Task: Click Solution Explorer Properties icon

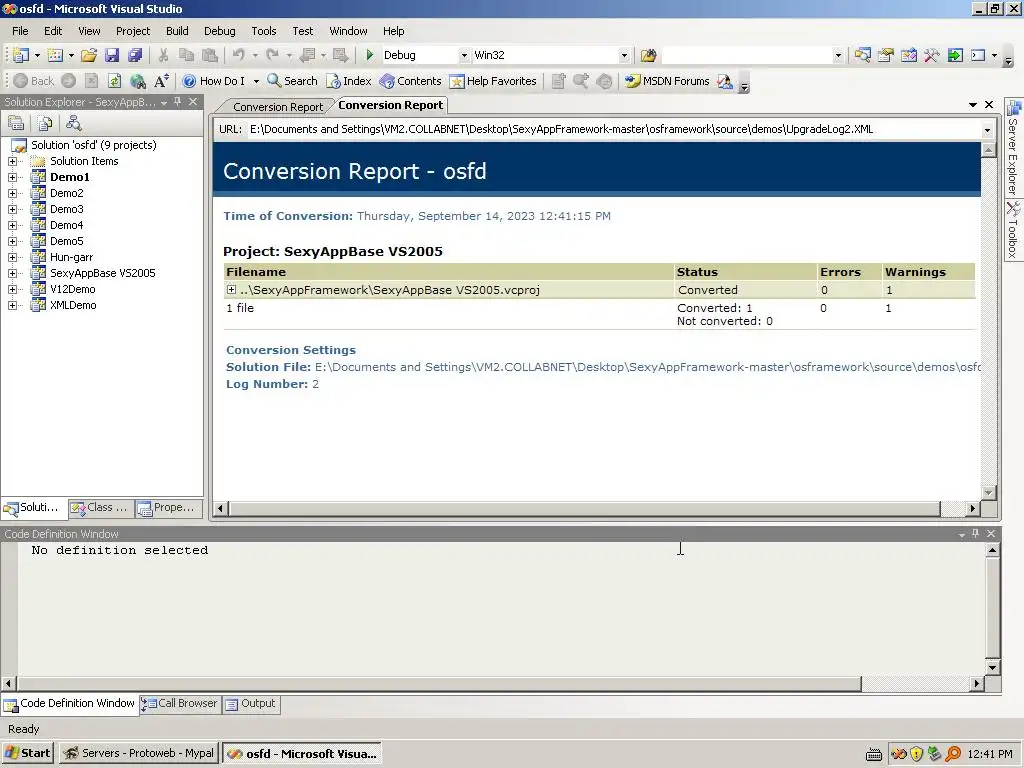Action: click(x=16, y=123)
